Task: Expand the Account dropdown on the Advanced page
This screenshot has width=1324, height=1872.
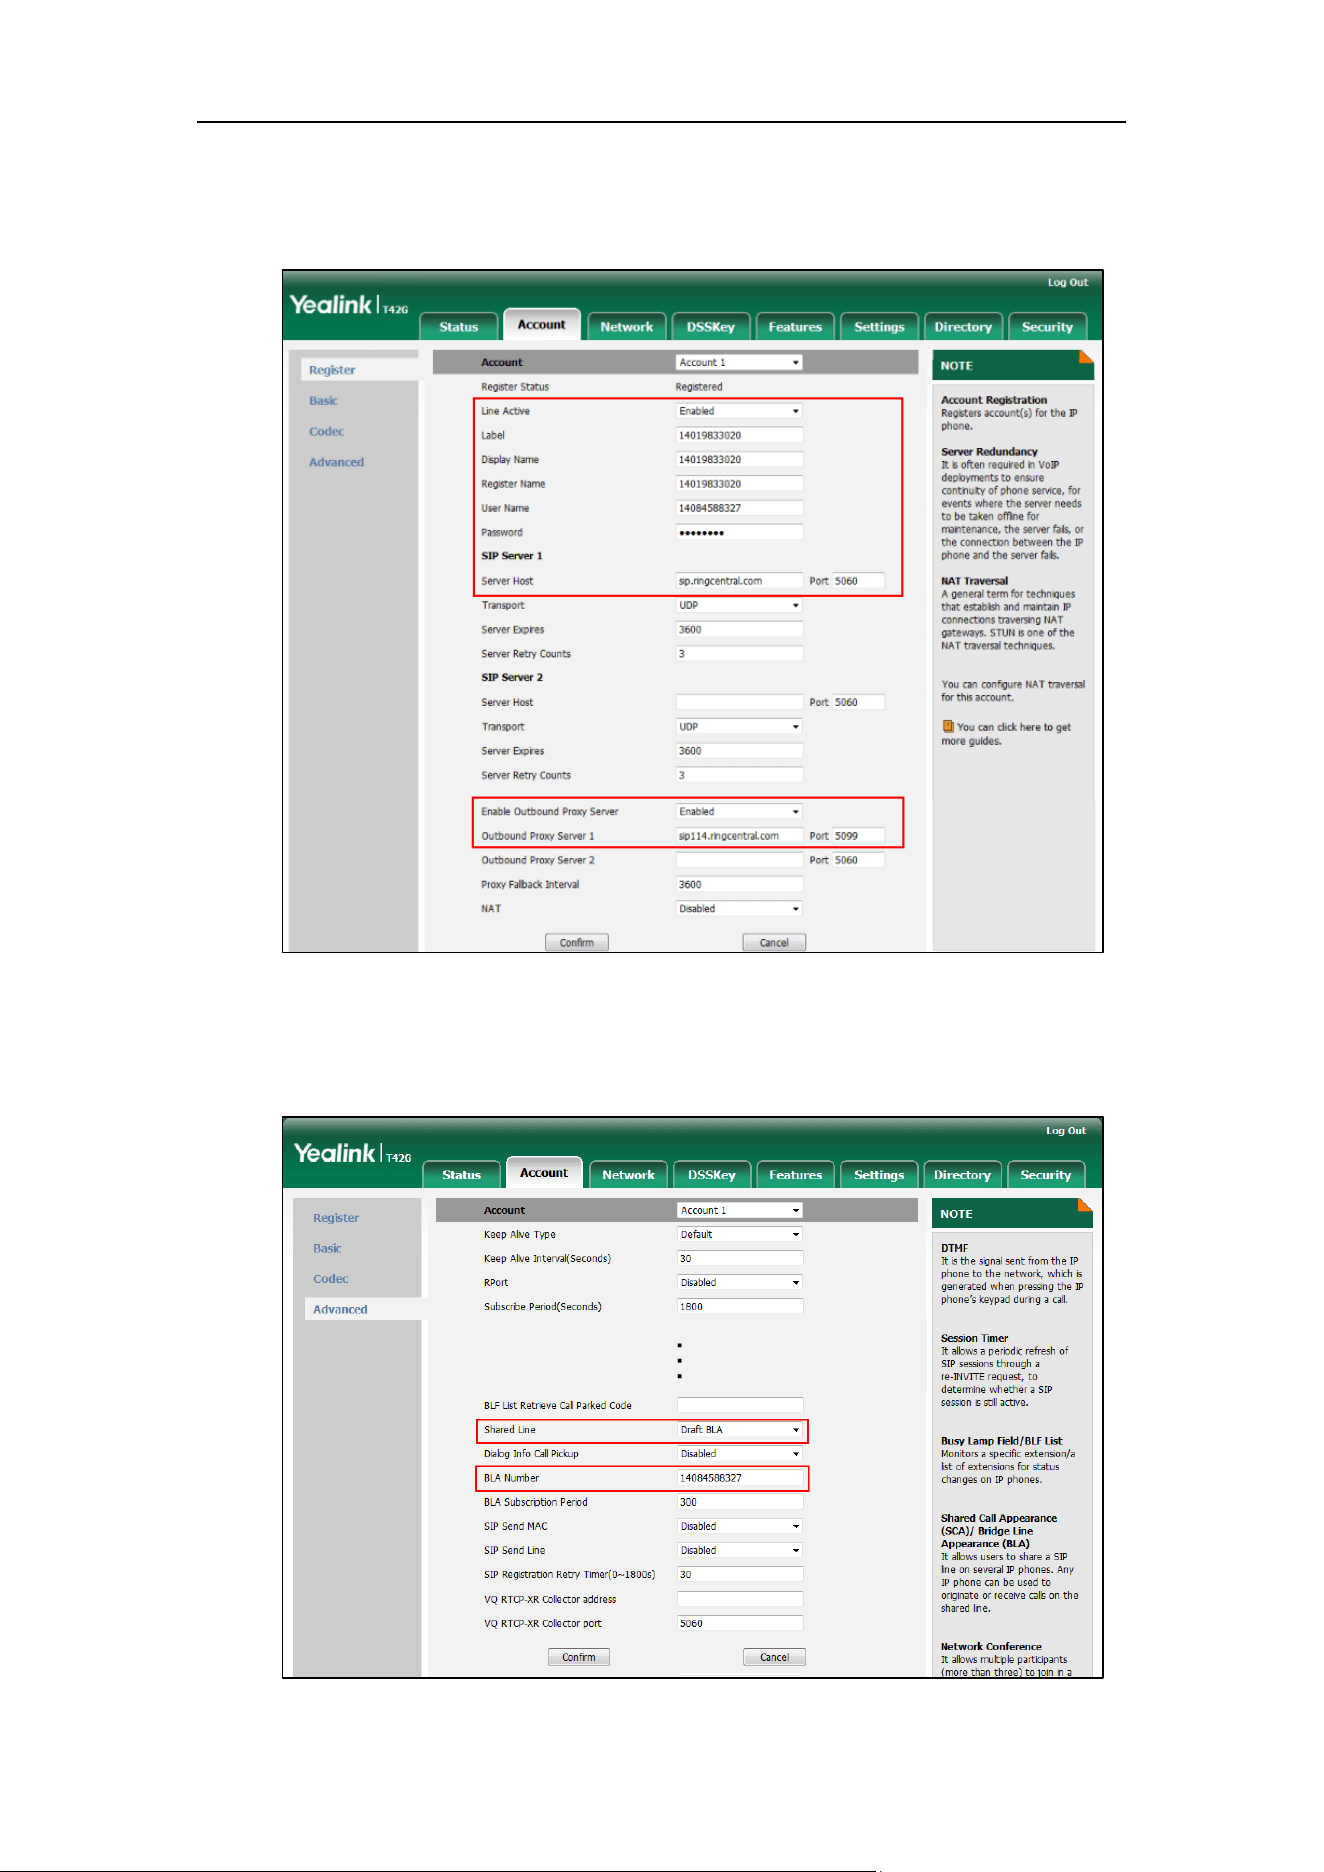Action: click(740, 1211)
